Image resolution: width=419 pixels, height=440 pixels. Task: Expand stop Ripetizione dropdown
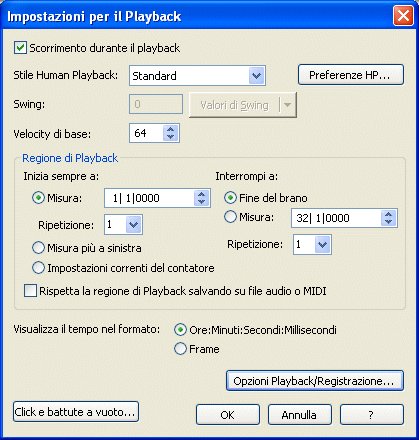click(x=322, y=245)
